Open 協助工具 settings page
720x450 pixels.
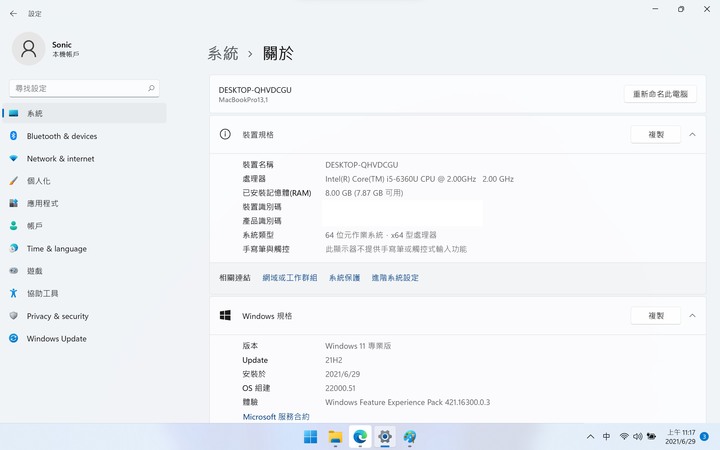pyautogui.click(x=84, y=293)
